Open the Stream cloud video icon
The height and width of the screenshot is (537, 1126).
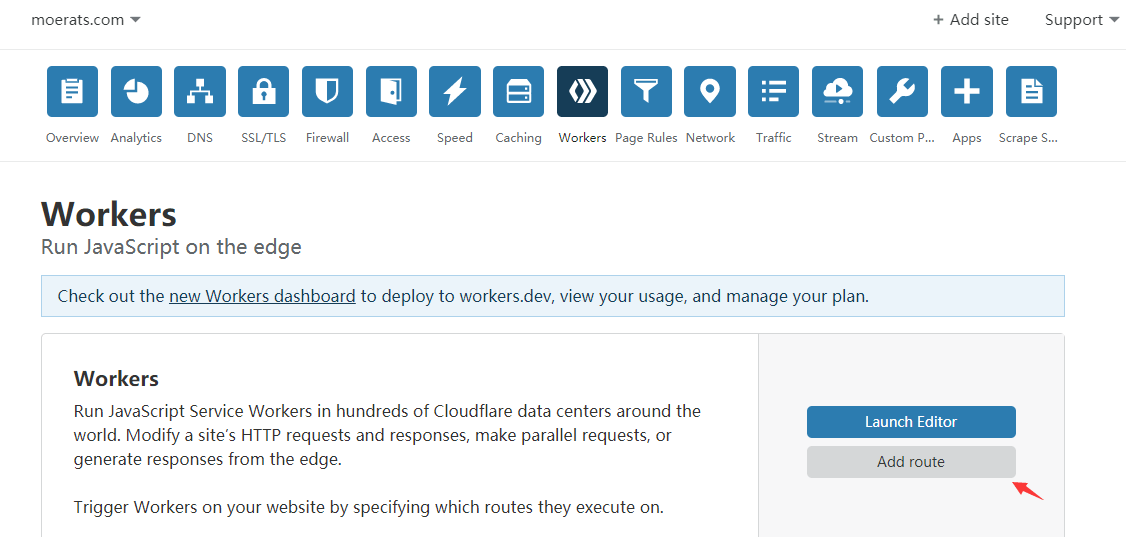pos(837,92)
